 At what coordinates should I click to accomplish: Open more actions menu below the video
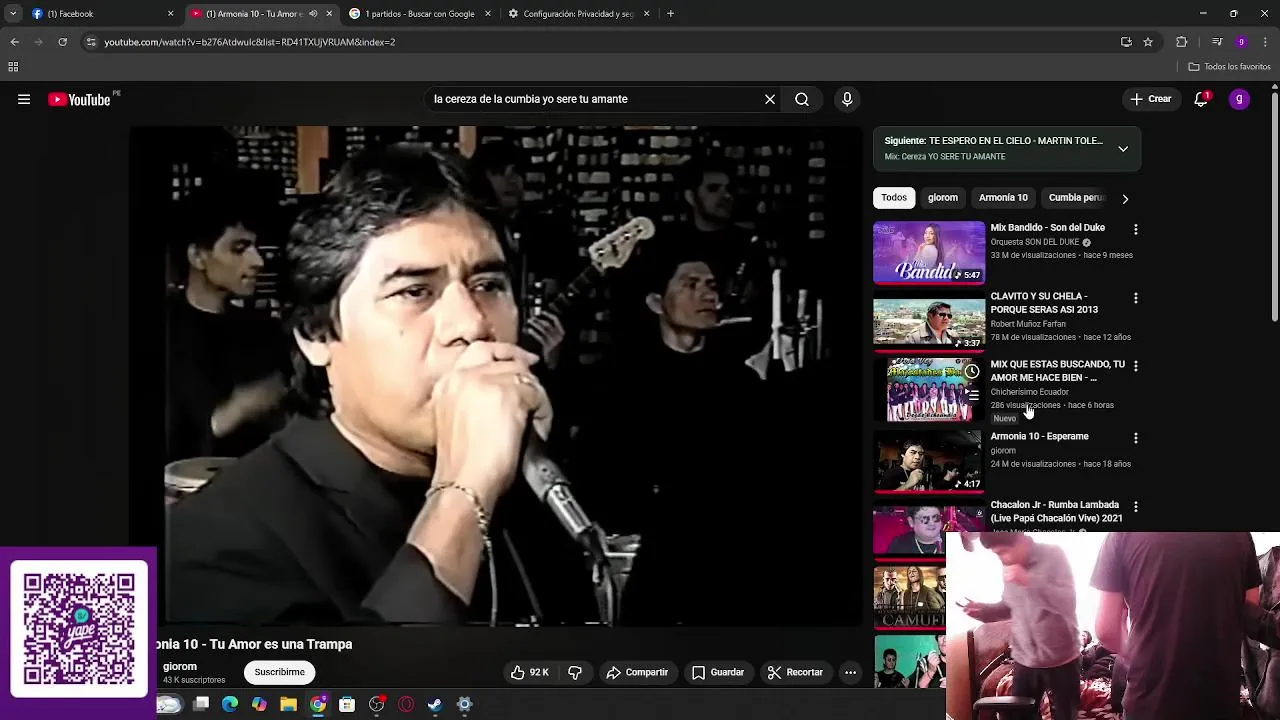(x=850, y=672)
